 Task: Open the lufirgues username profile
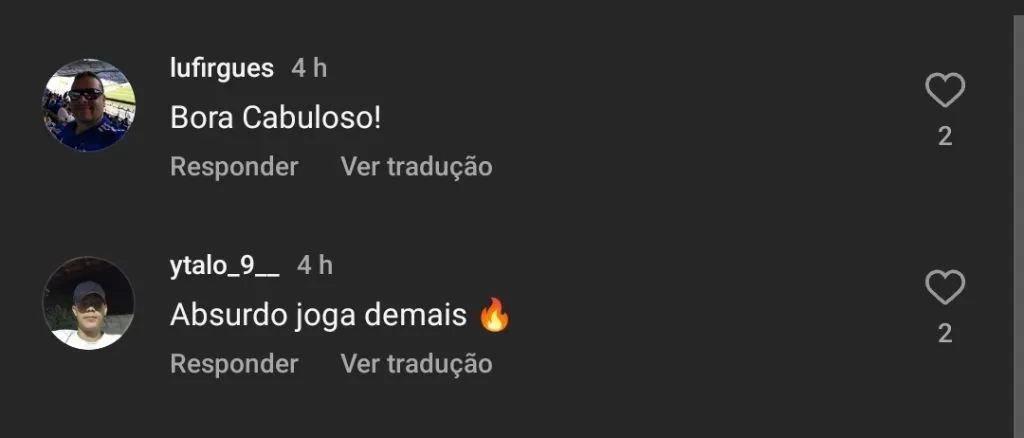[221, 68]
